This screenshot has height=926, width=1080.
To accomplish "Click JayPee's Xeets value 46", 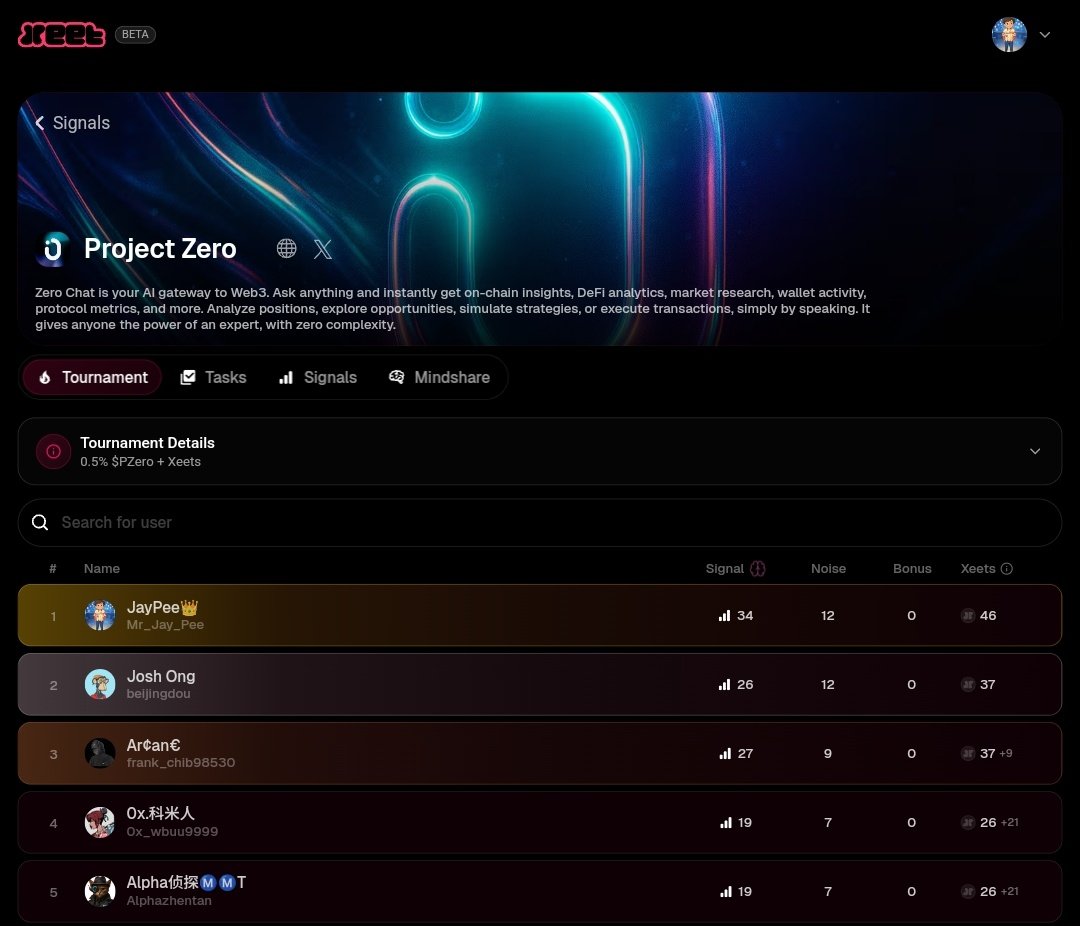I will pos(988,615).
